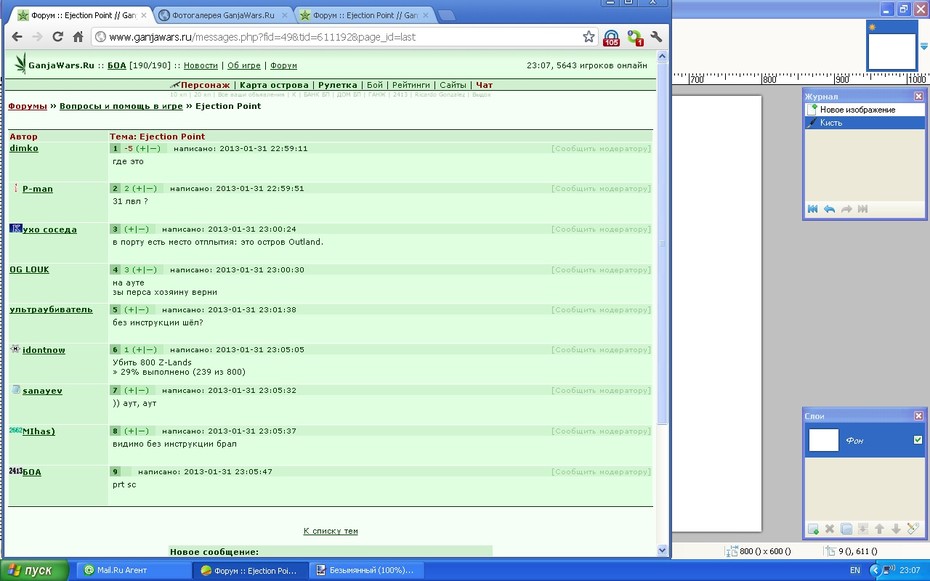Open ультраубиватель user profile link
The image size is (930, 581).
coord(51,309)
